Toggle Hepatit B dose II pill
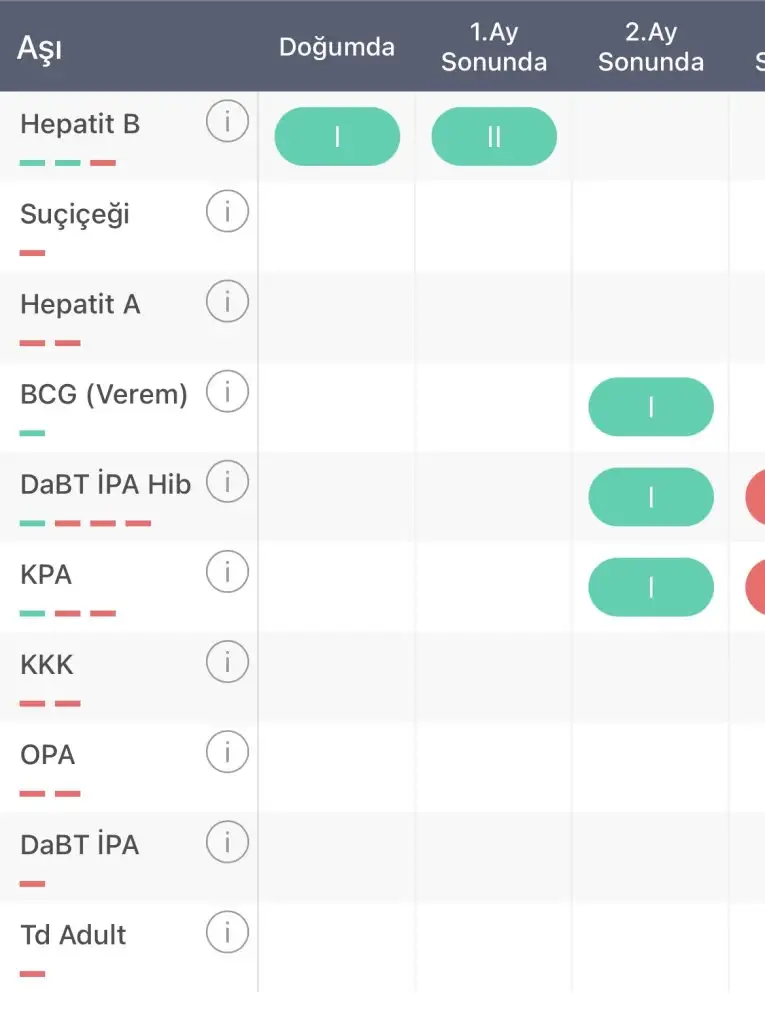Screen dimensions: 765x1024 (x=494, y=137)
